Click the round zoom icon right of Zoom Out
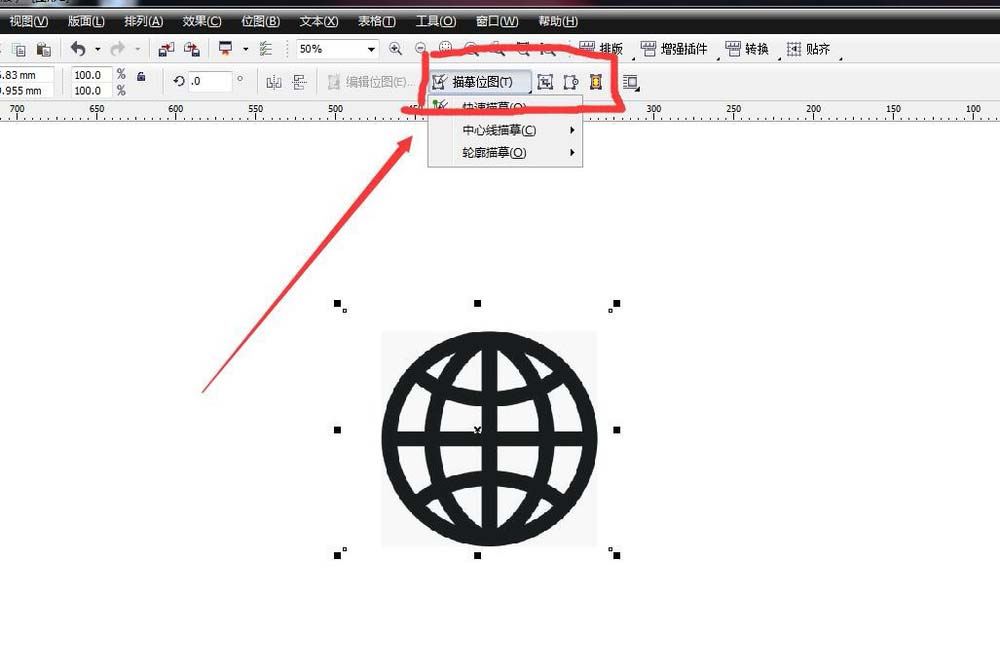The image size is (1000, 658). point(446,48)
